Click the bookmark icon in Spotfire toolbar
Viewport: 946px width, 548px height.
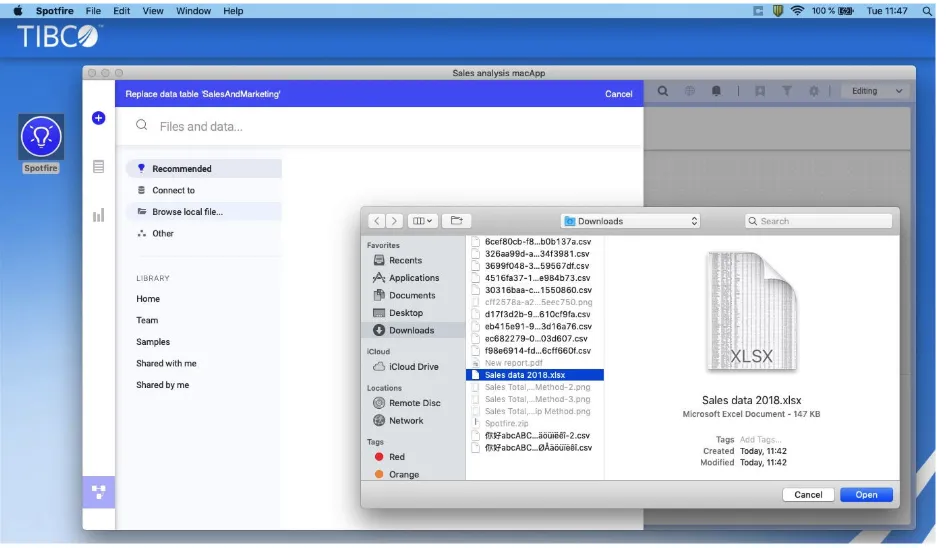click(760, 91)
